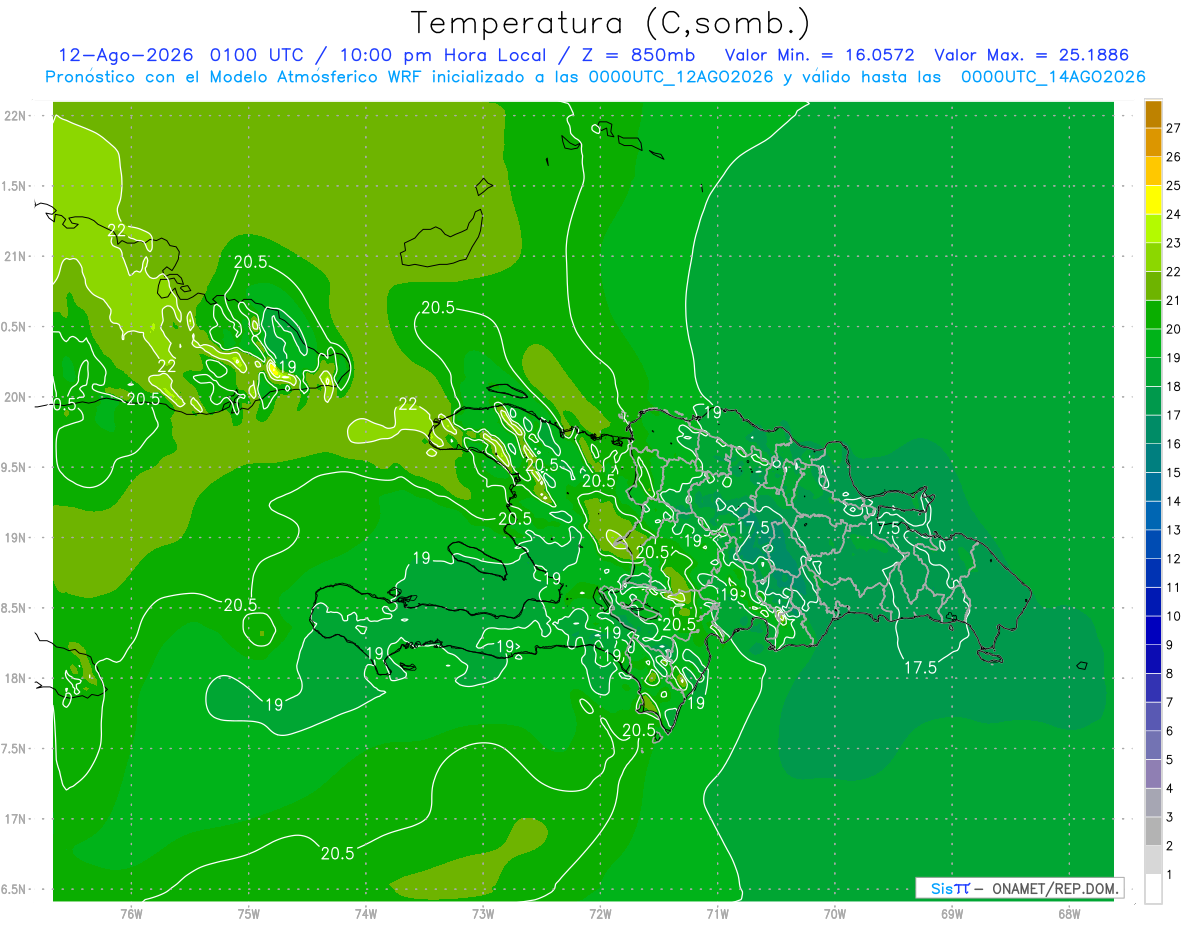Click the "22N" latitude axis label
This screenshot has height=927, width=1200.
[x=15, y=116]
